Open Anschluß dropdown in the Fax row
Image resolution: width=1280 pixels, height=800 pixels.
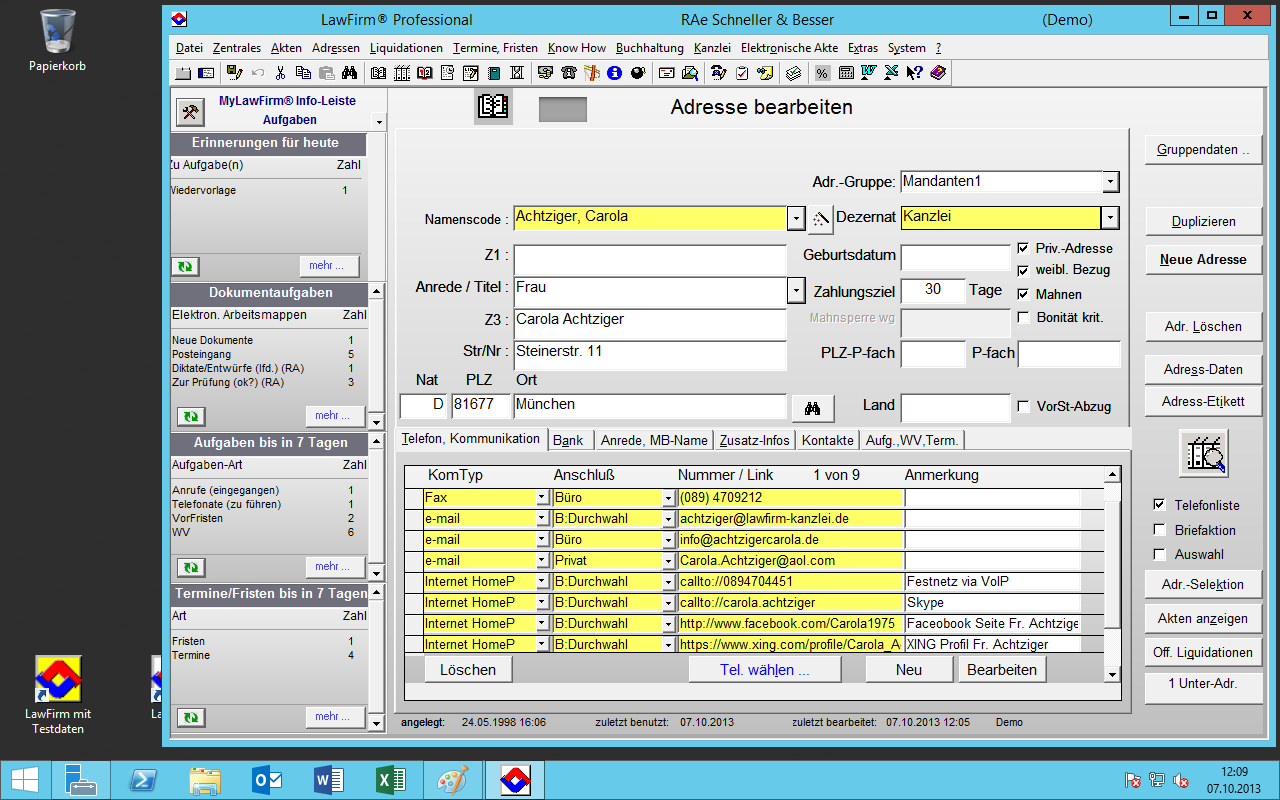click(669, 497)
